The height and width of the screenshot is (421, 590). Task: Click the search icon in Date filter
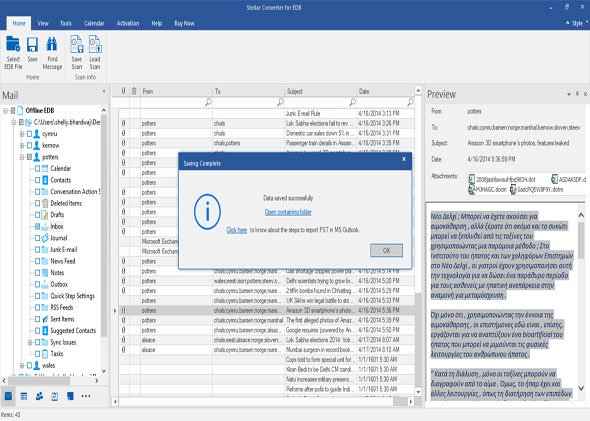pyautogui.click(x=410, y=102)
